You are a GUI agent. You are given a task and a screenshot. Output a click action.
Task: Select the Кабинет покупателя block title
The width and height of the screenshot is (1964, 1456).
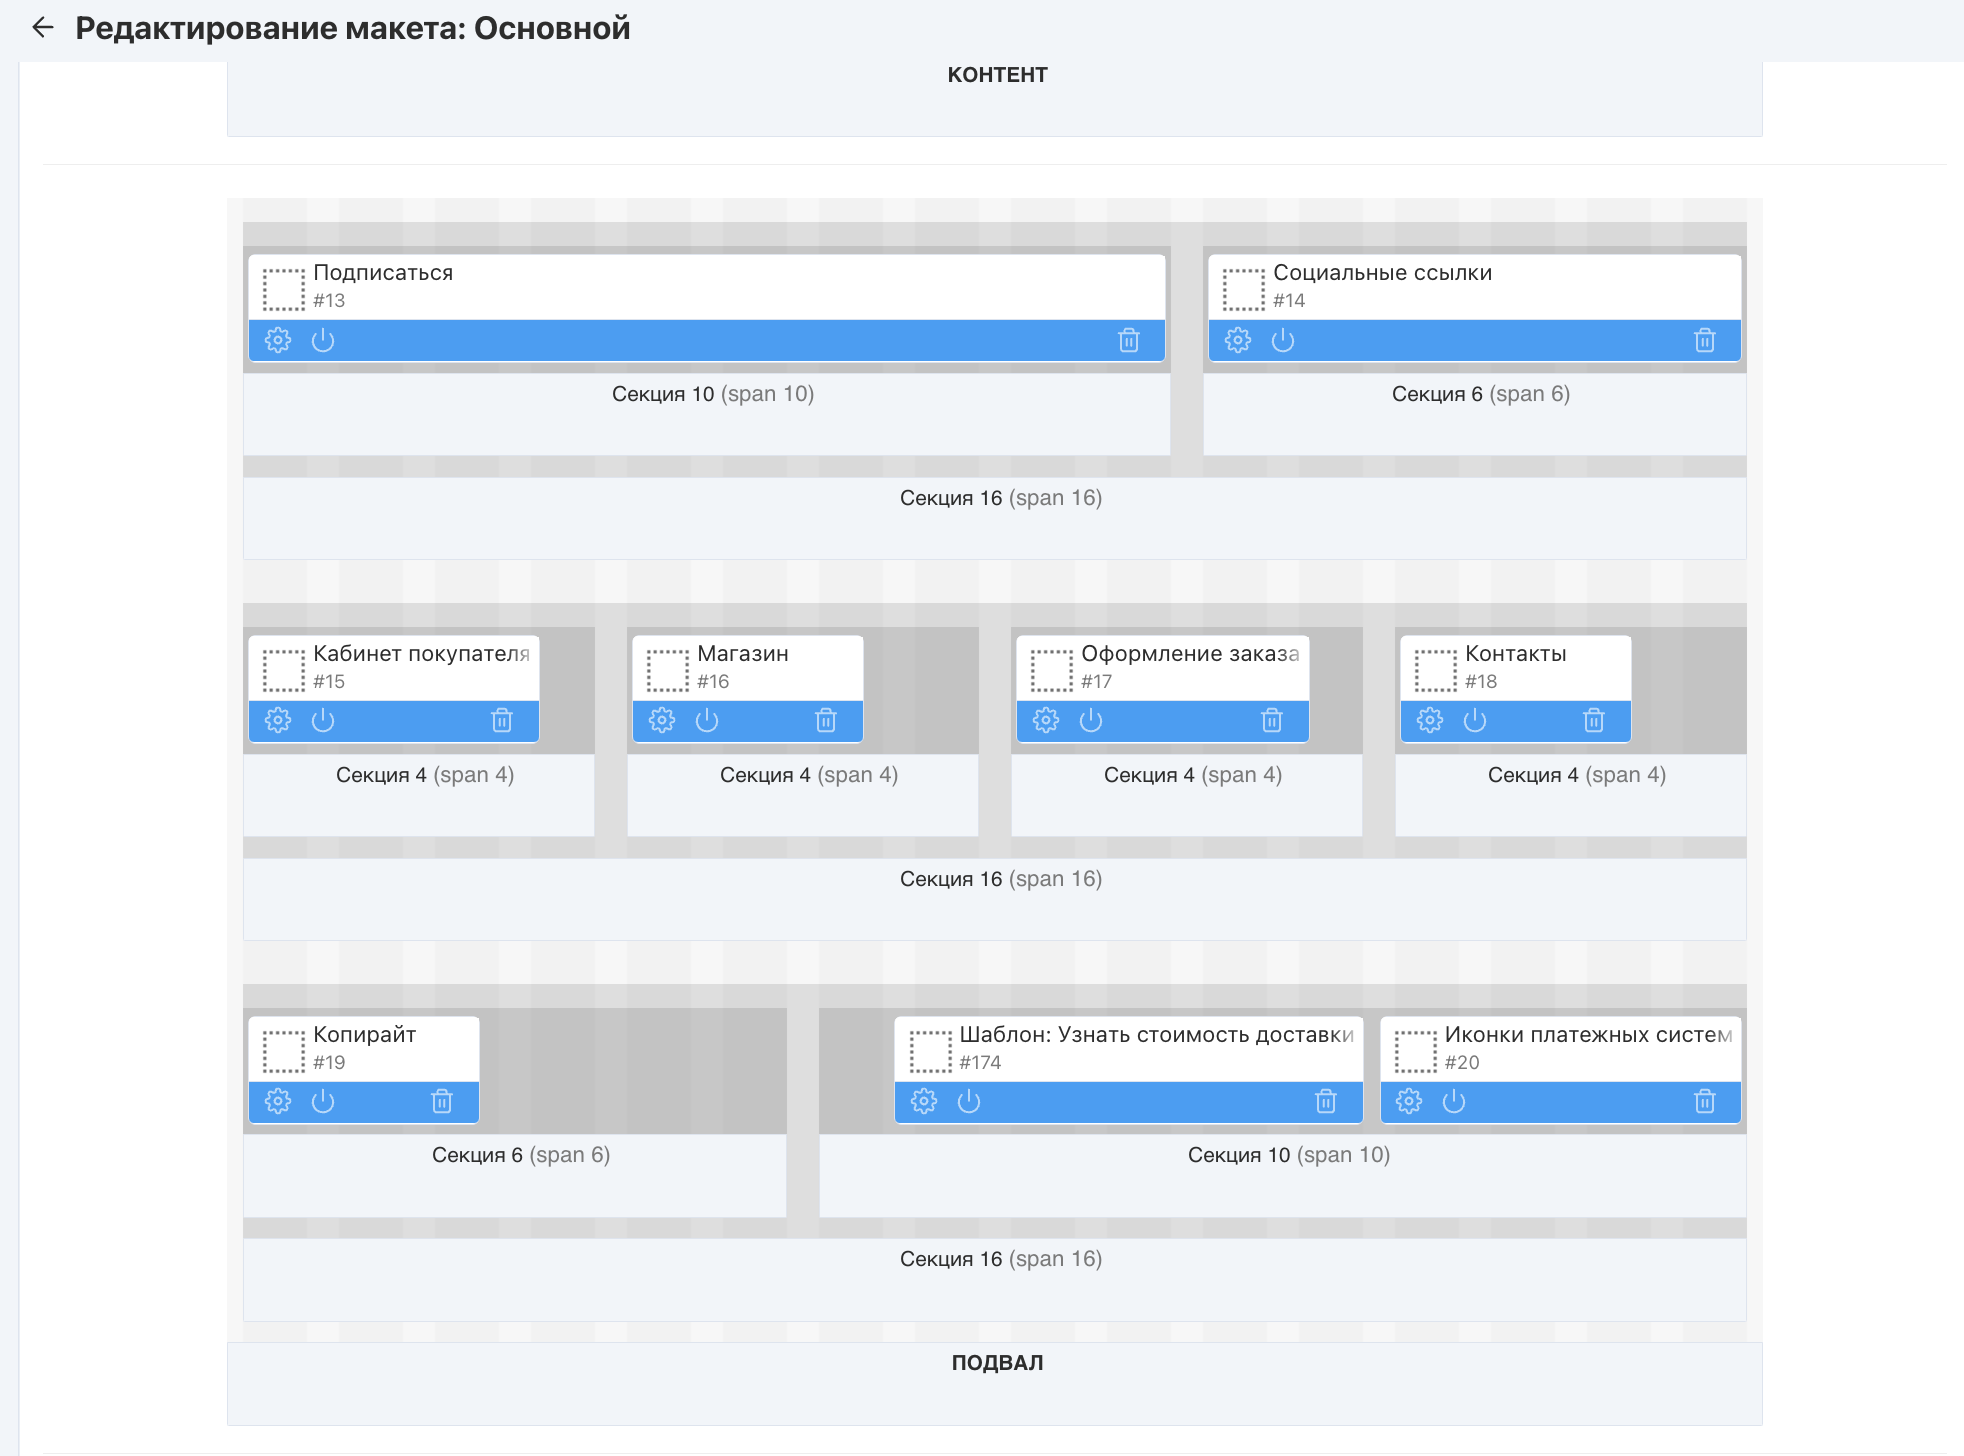420,654
